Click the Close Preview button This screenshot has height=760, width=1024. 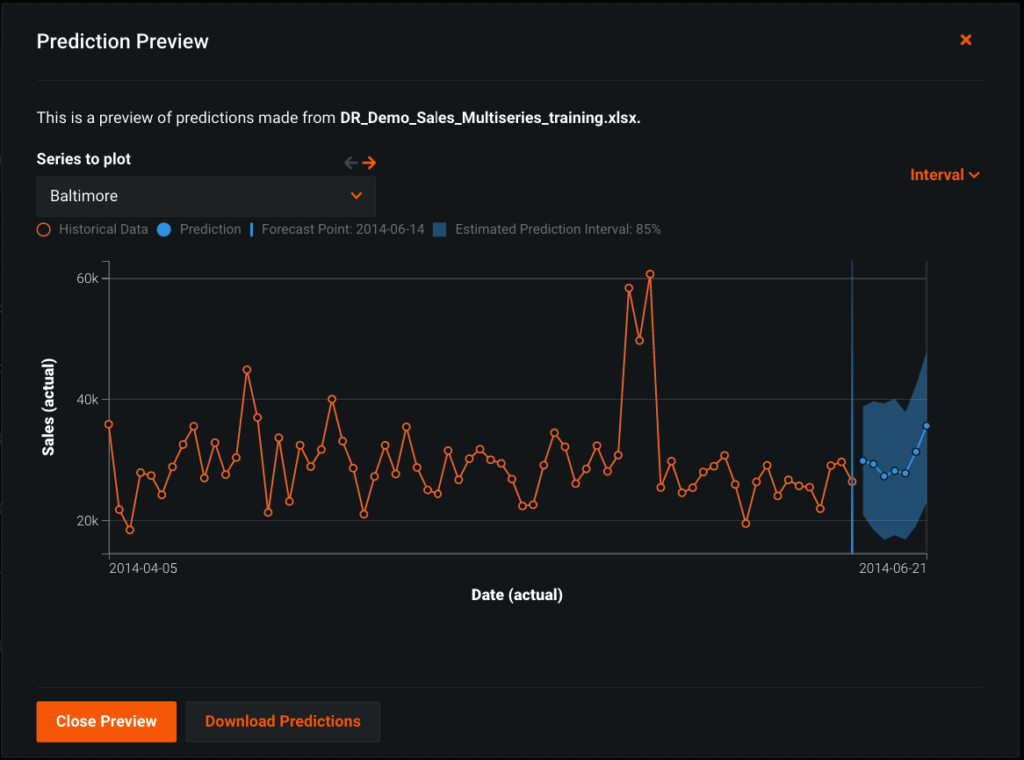pyautogui.click(x=106, y=721)
